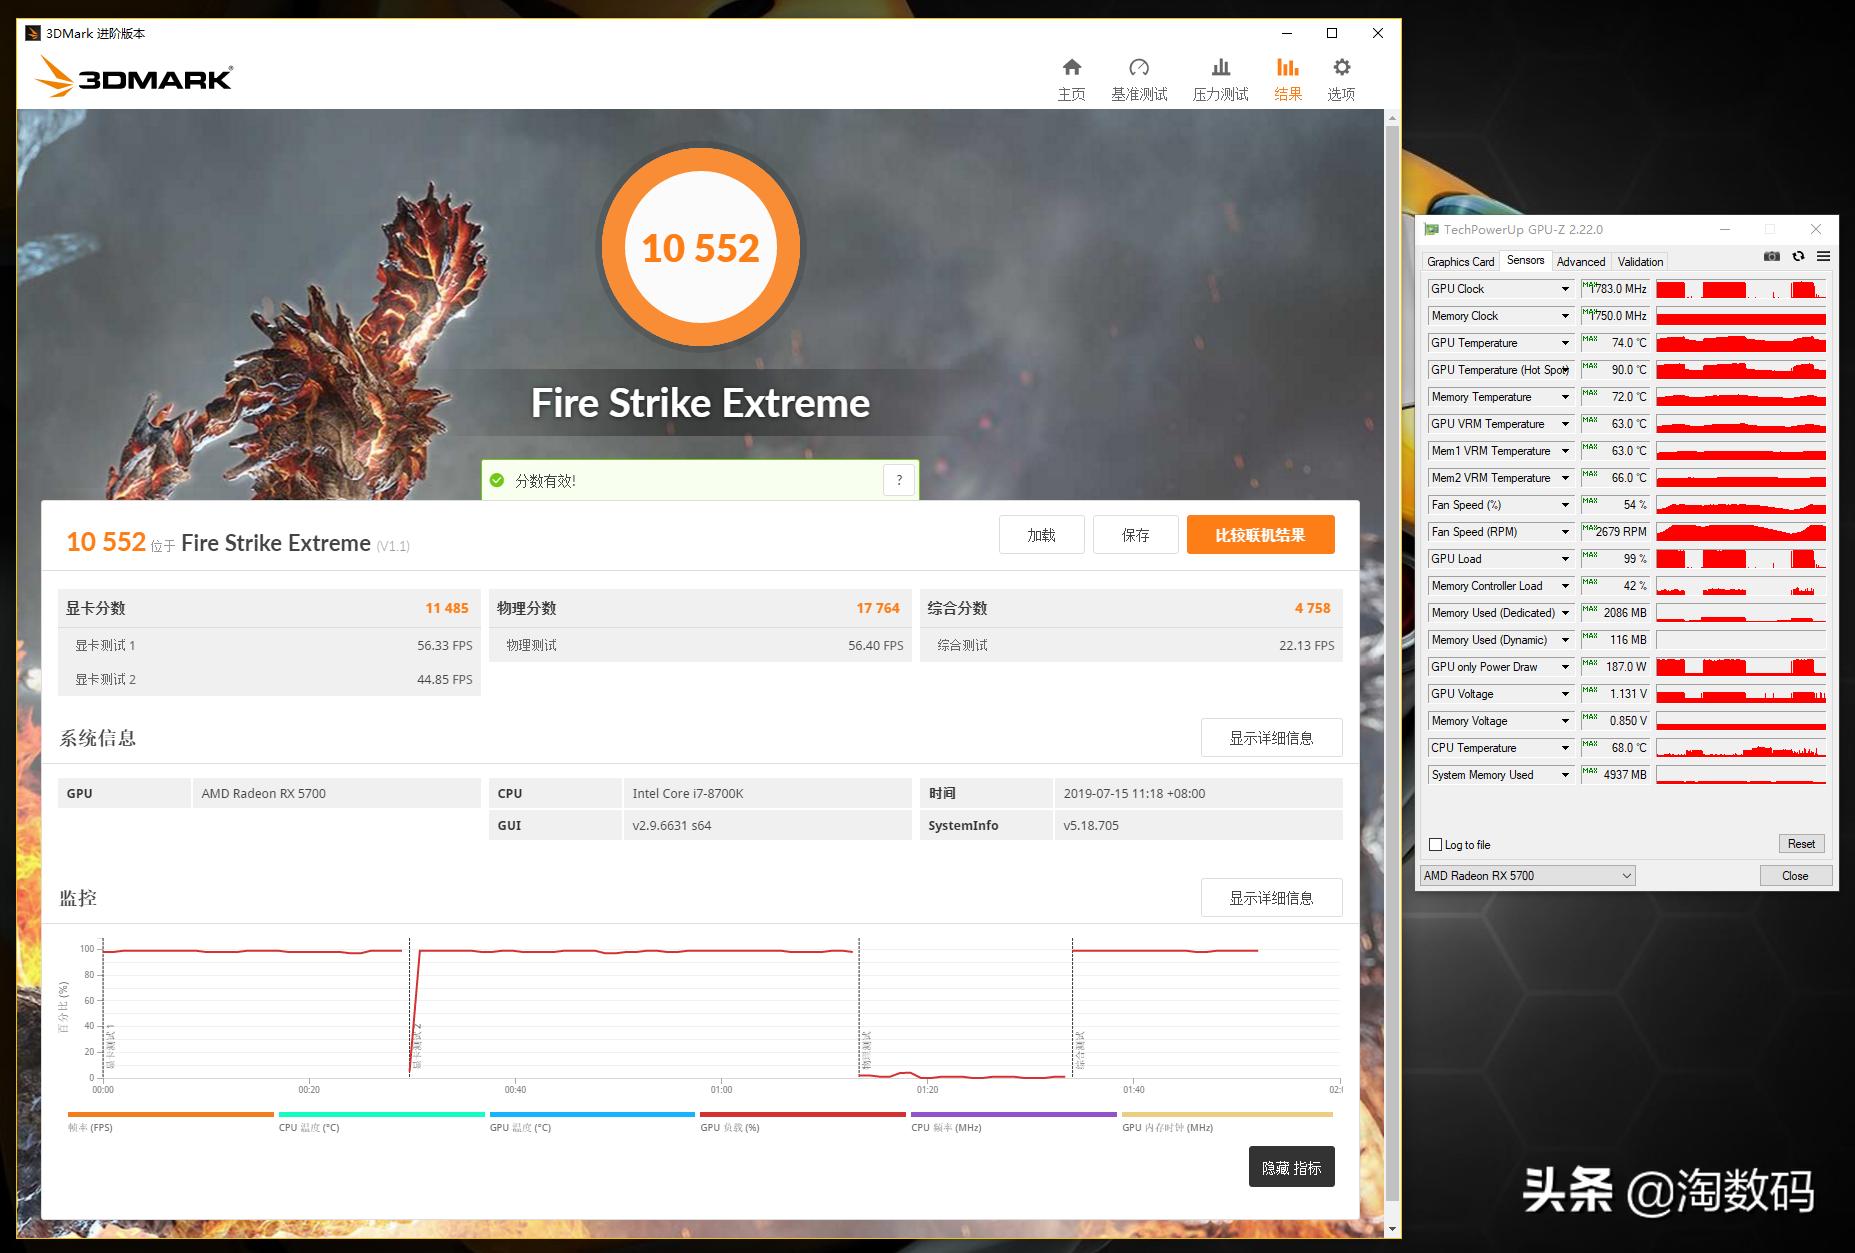Open the 选项 gear icon

(x=1341, y=68)
